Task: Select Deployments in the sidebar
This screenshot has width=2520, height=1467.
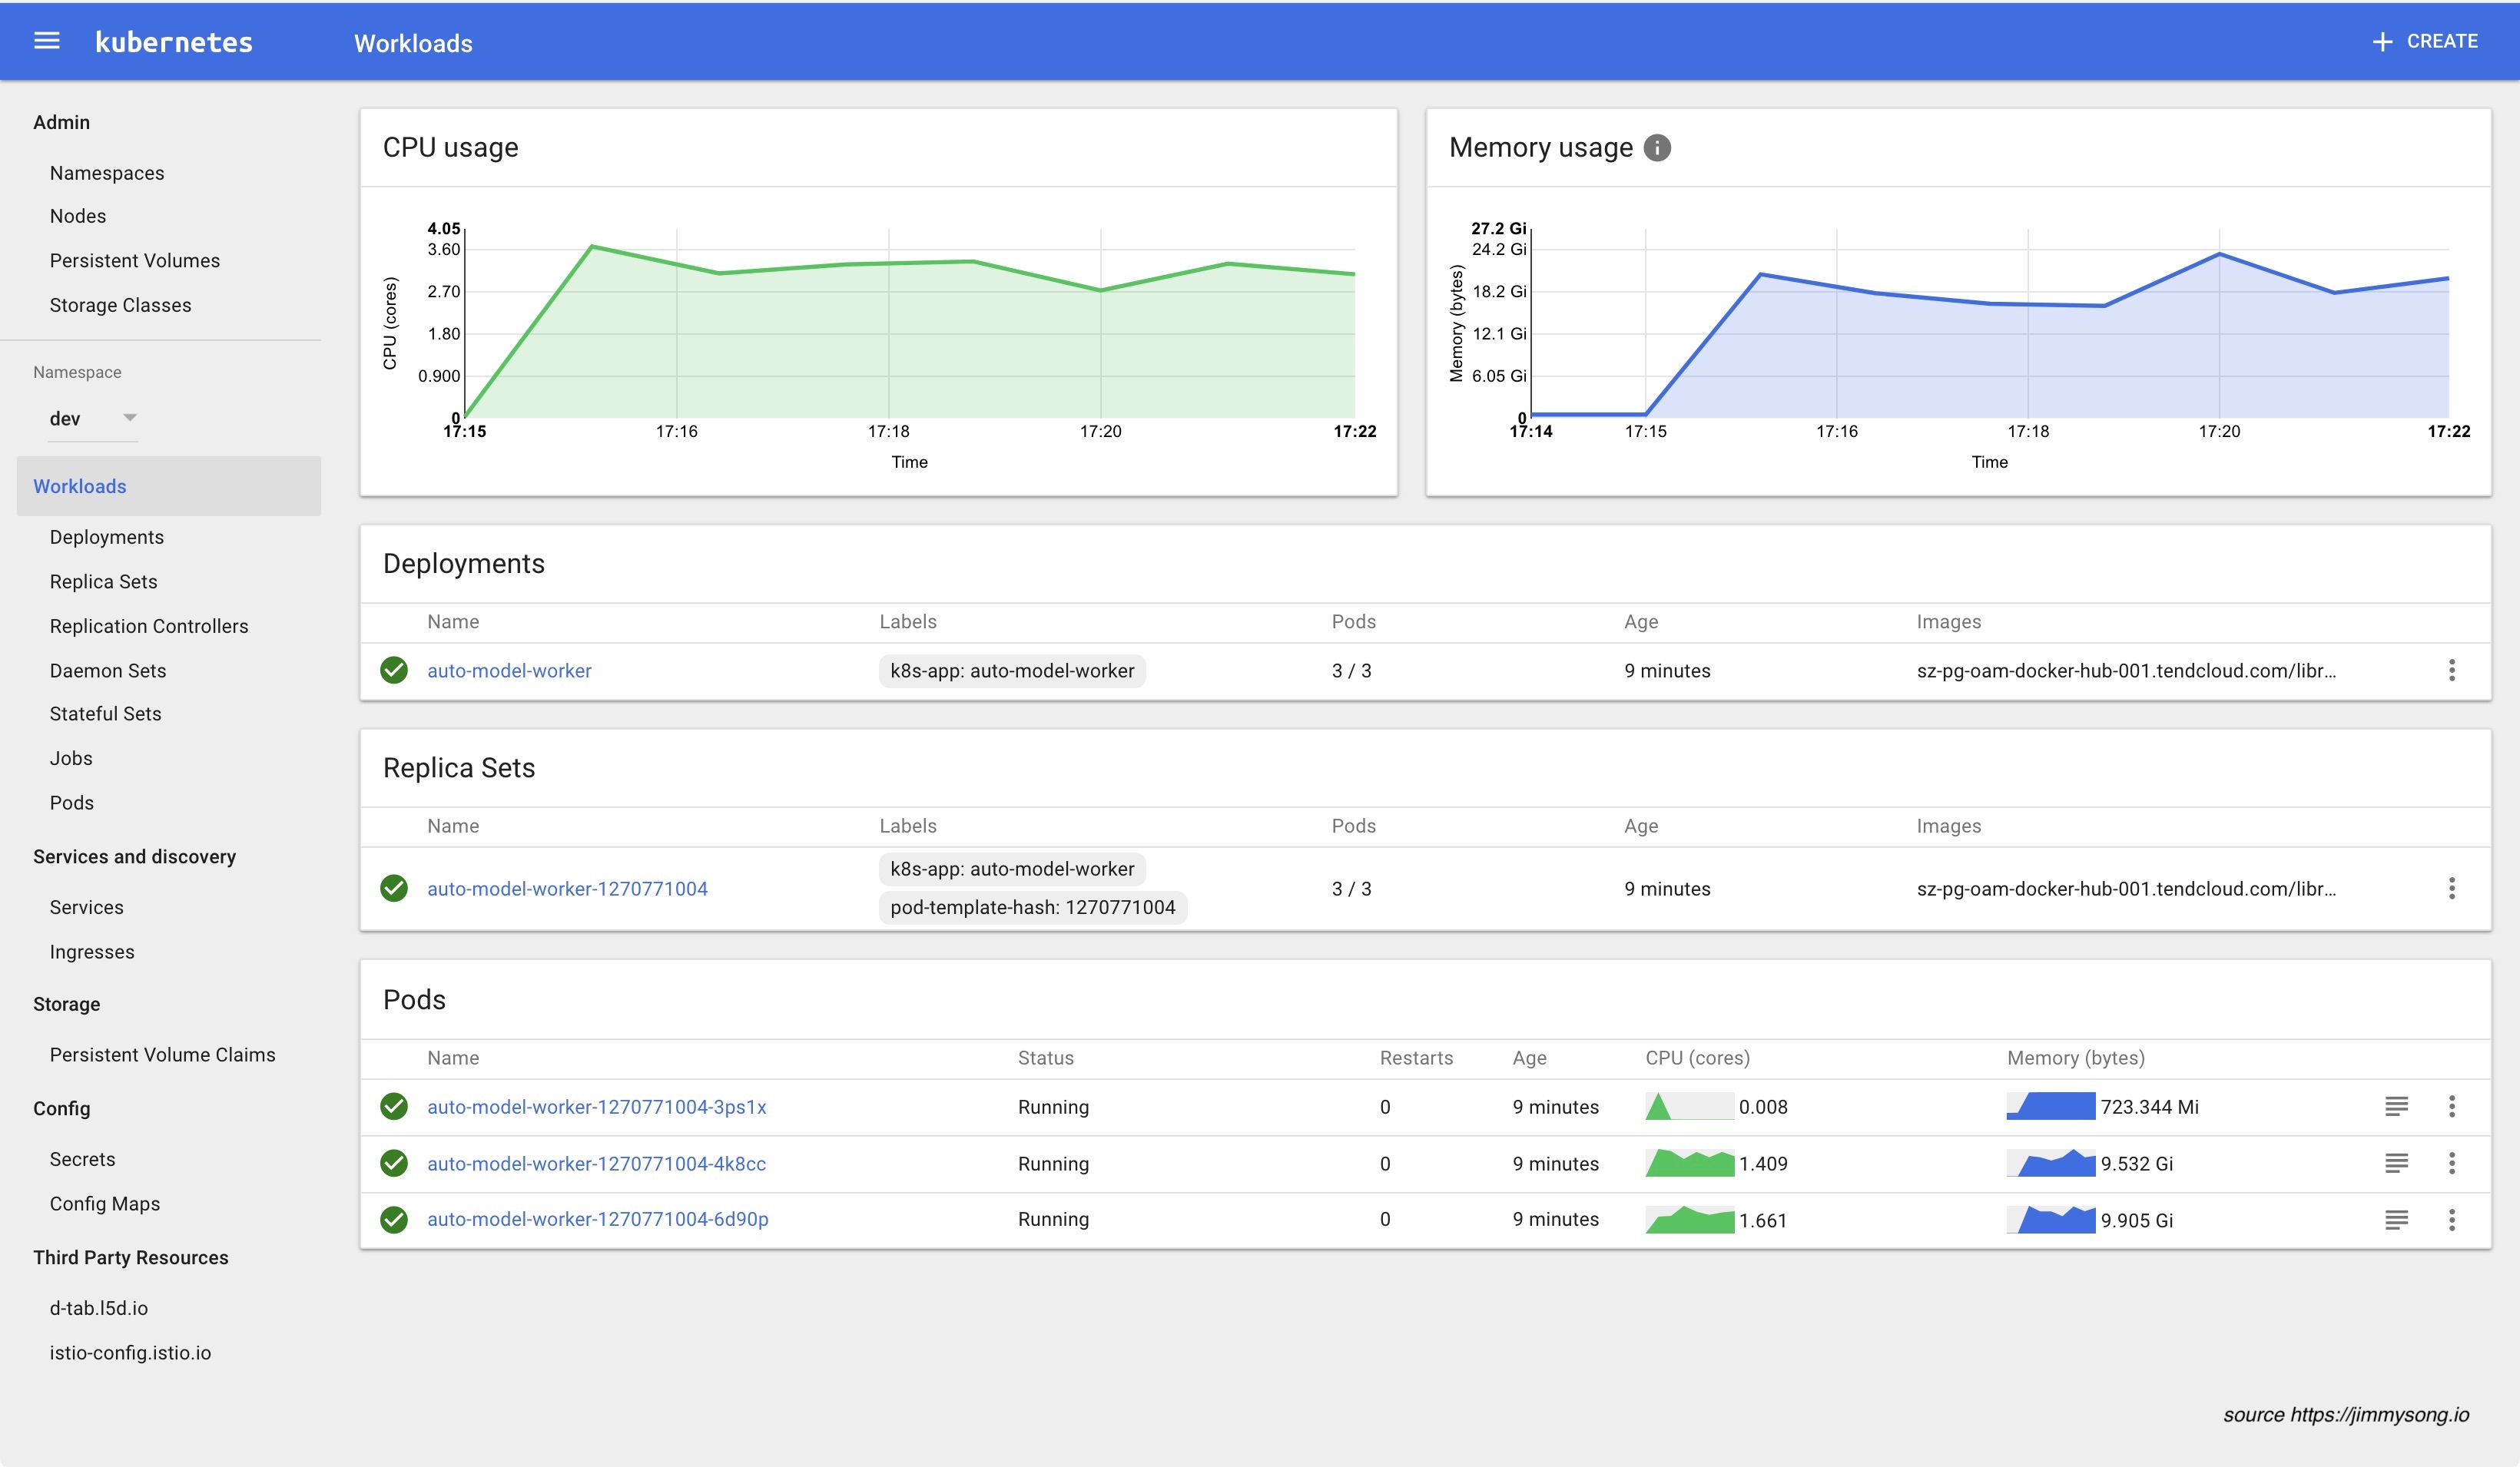Action: pyautogui.click(x=107, y=537)
